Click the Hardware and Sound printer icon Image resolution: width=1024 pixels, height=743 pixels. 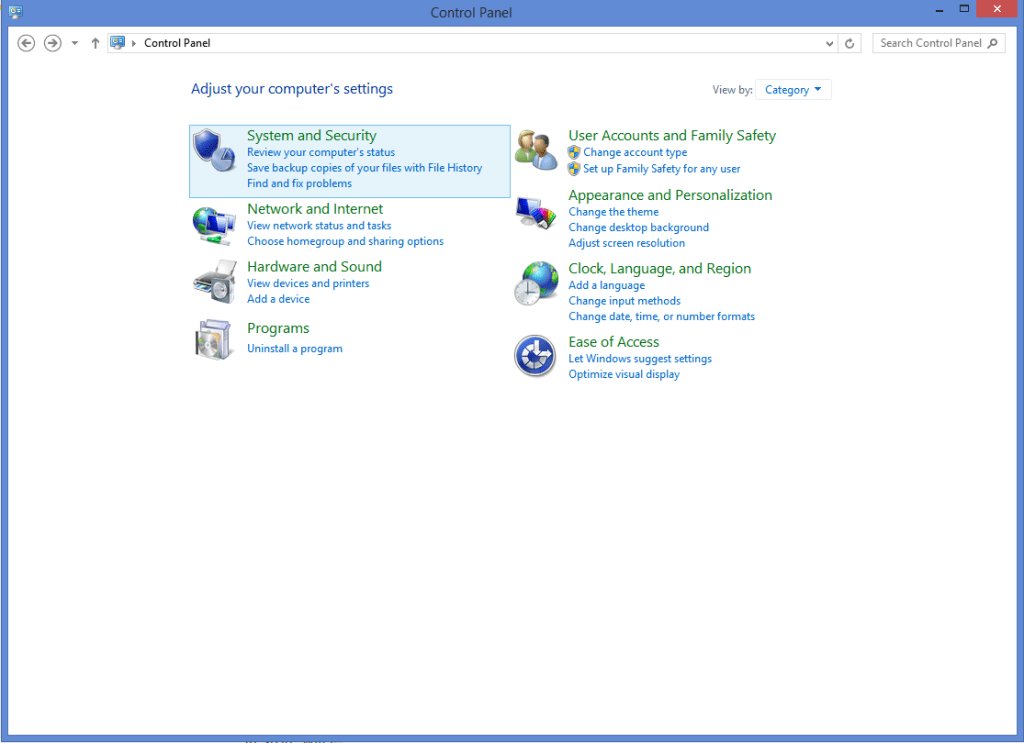click(214, 282)
